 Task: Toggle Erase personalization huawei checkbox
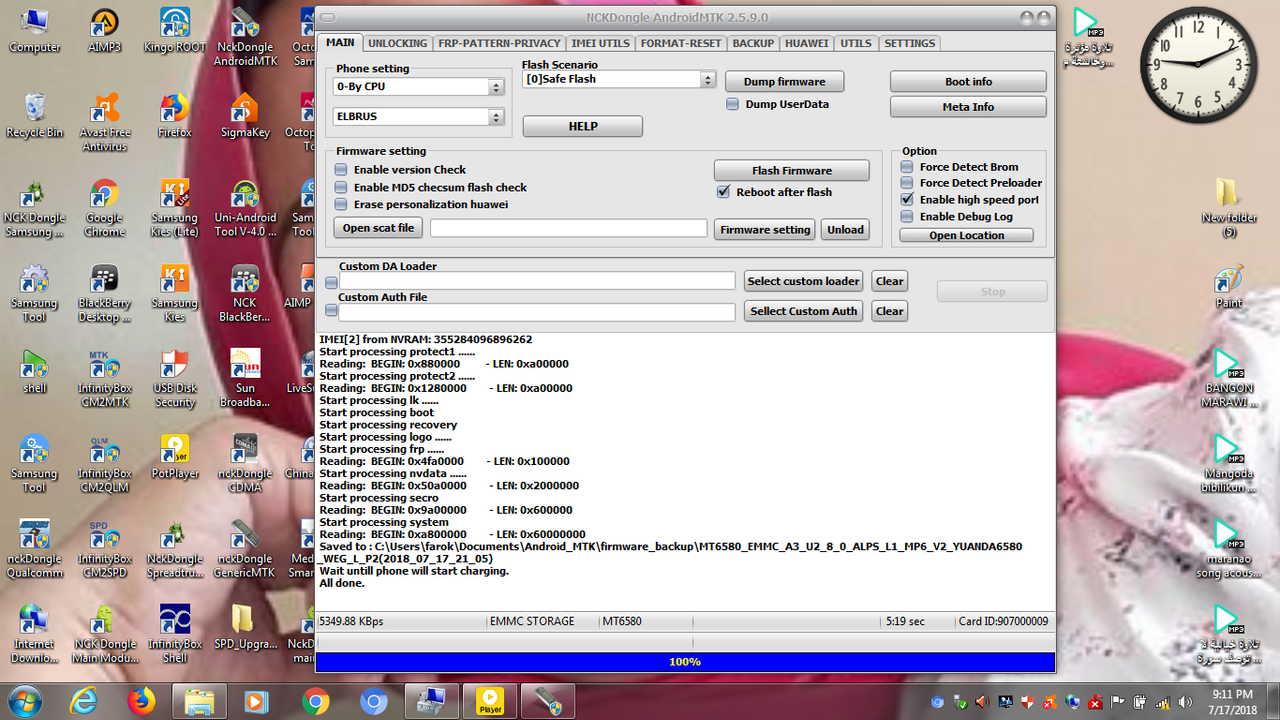pyautogui.click(x=341, y=204)
